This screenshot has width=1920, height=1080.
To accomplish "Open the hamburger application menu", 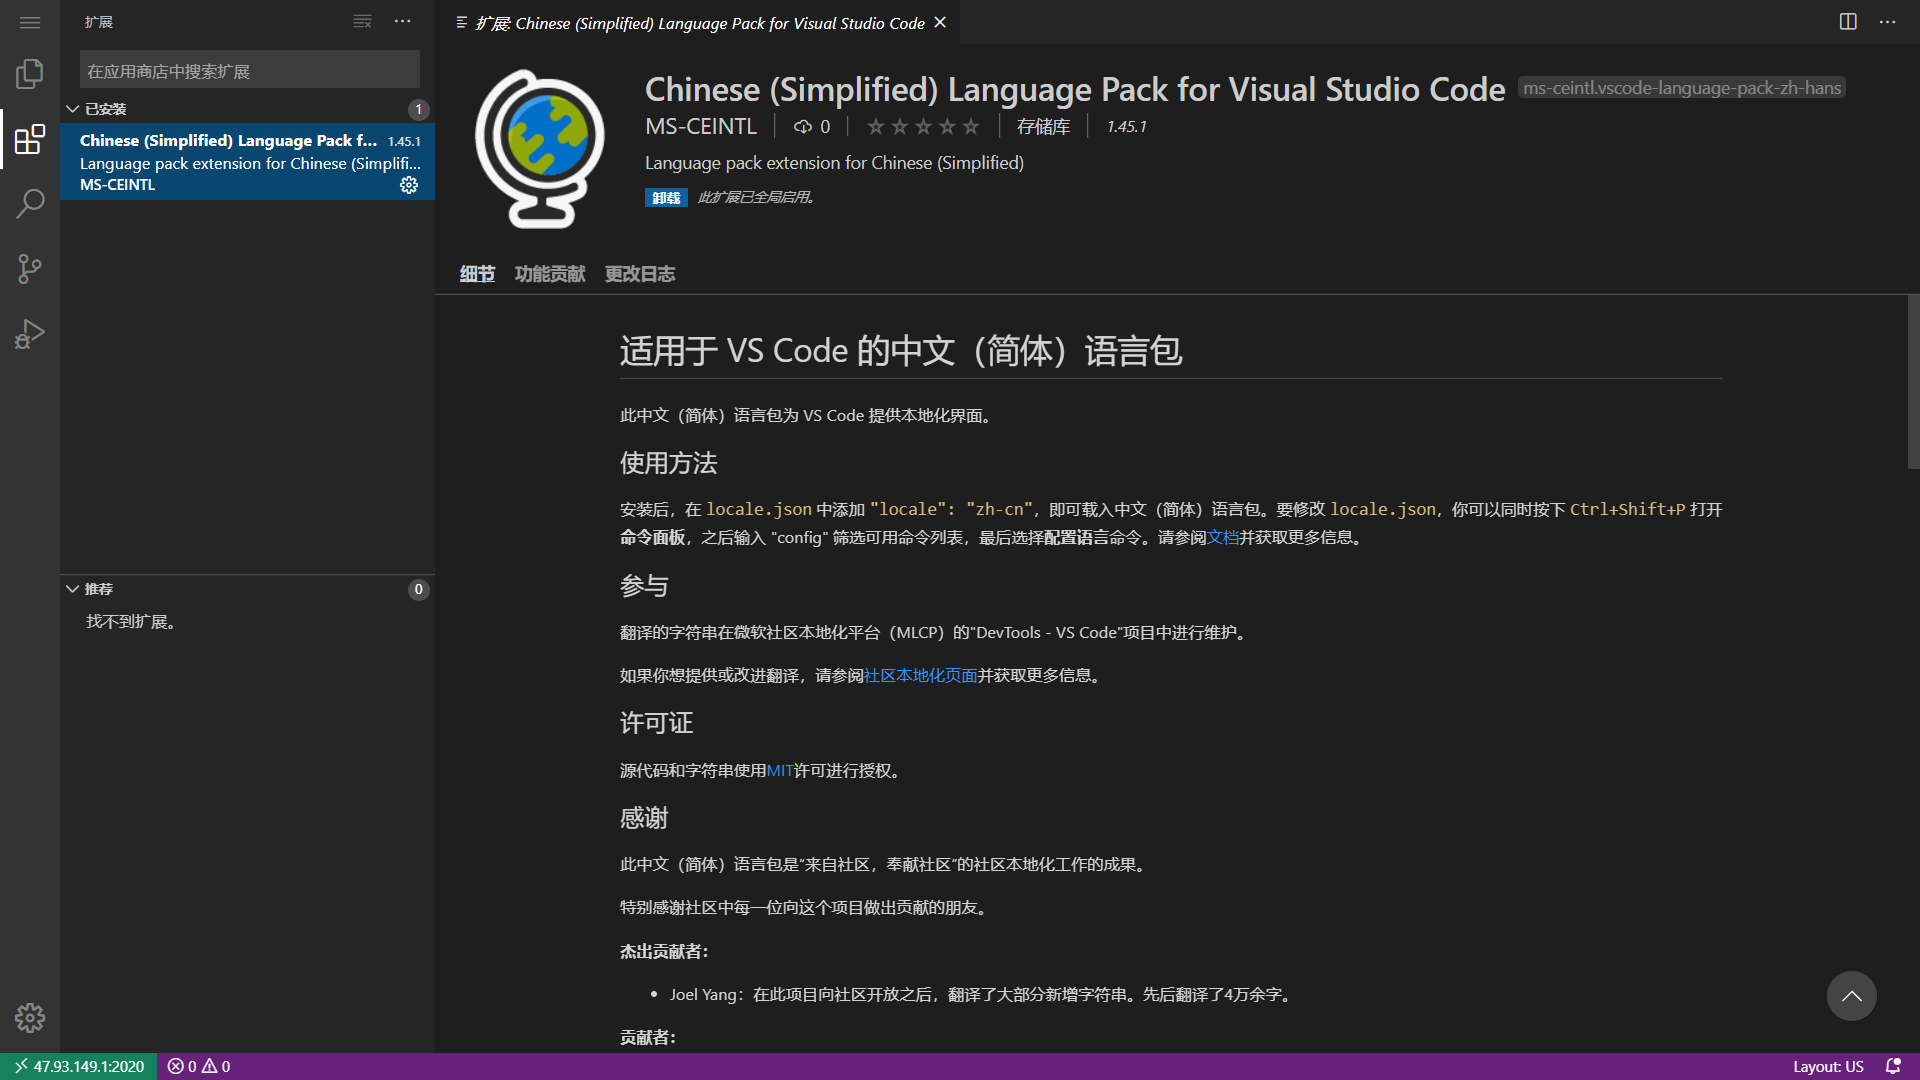I will pyautogui.click(x=30, y=22).
